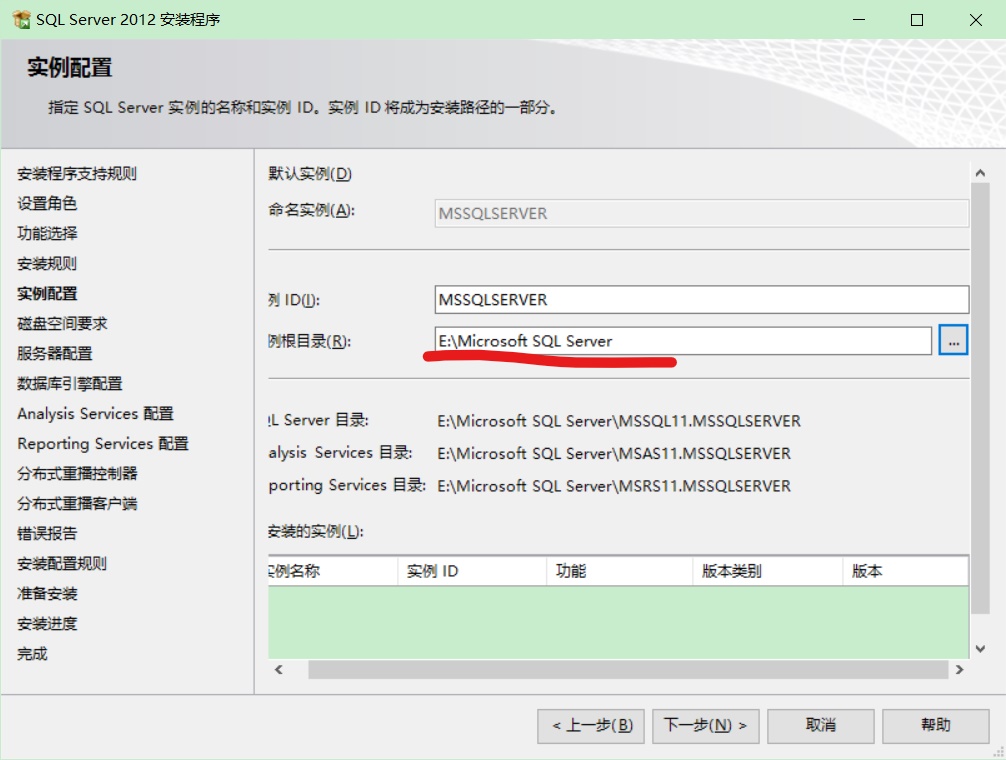Select the 磁盘空间要求 step

point(62,323)
